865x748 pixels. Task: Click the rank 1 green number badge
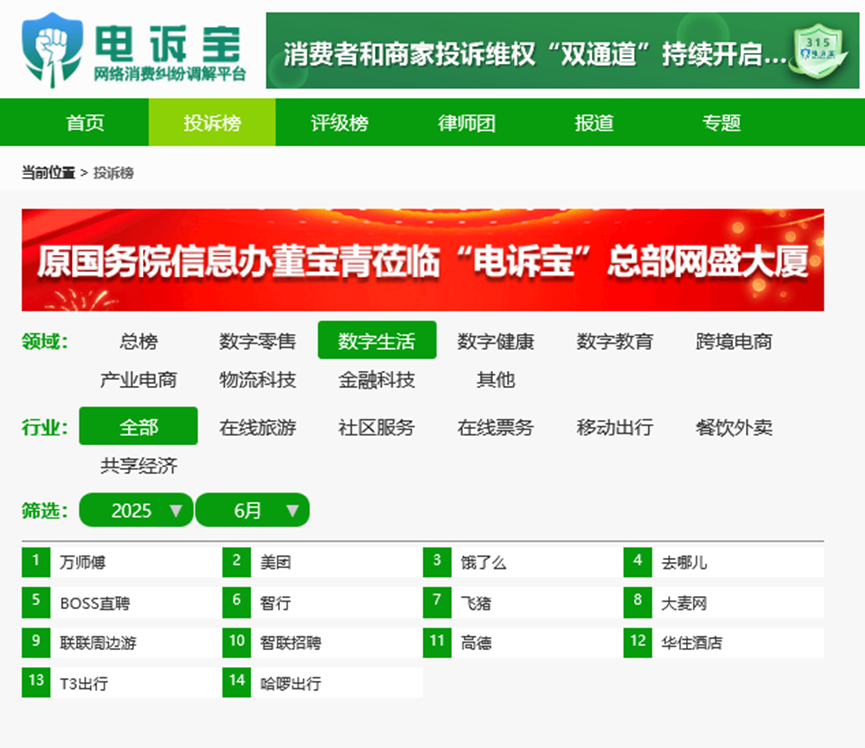click(36, 562)
